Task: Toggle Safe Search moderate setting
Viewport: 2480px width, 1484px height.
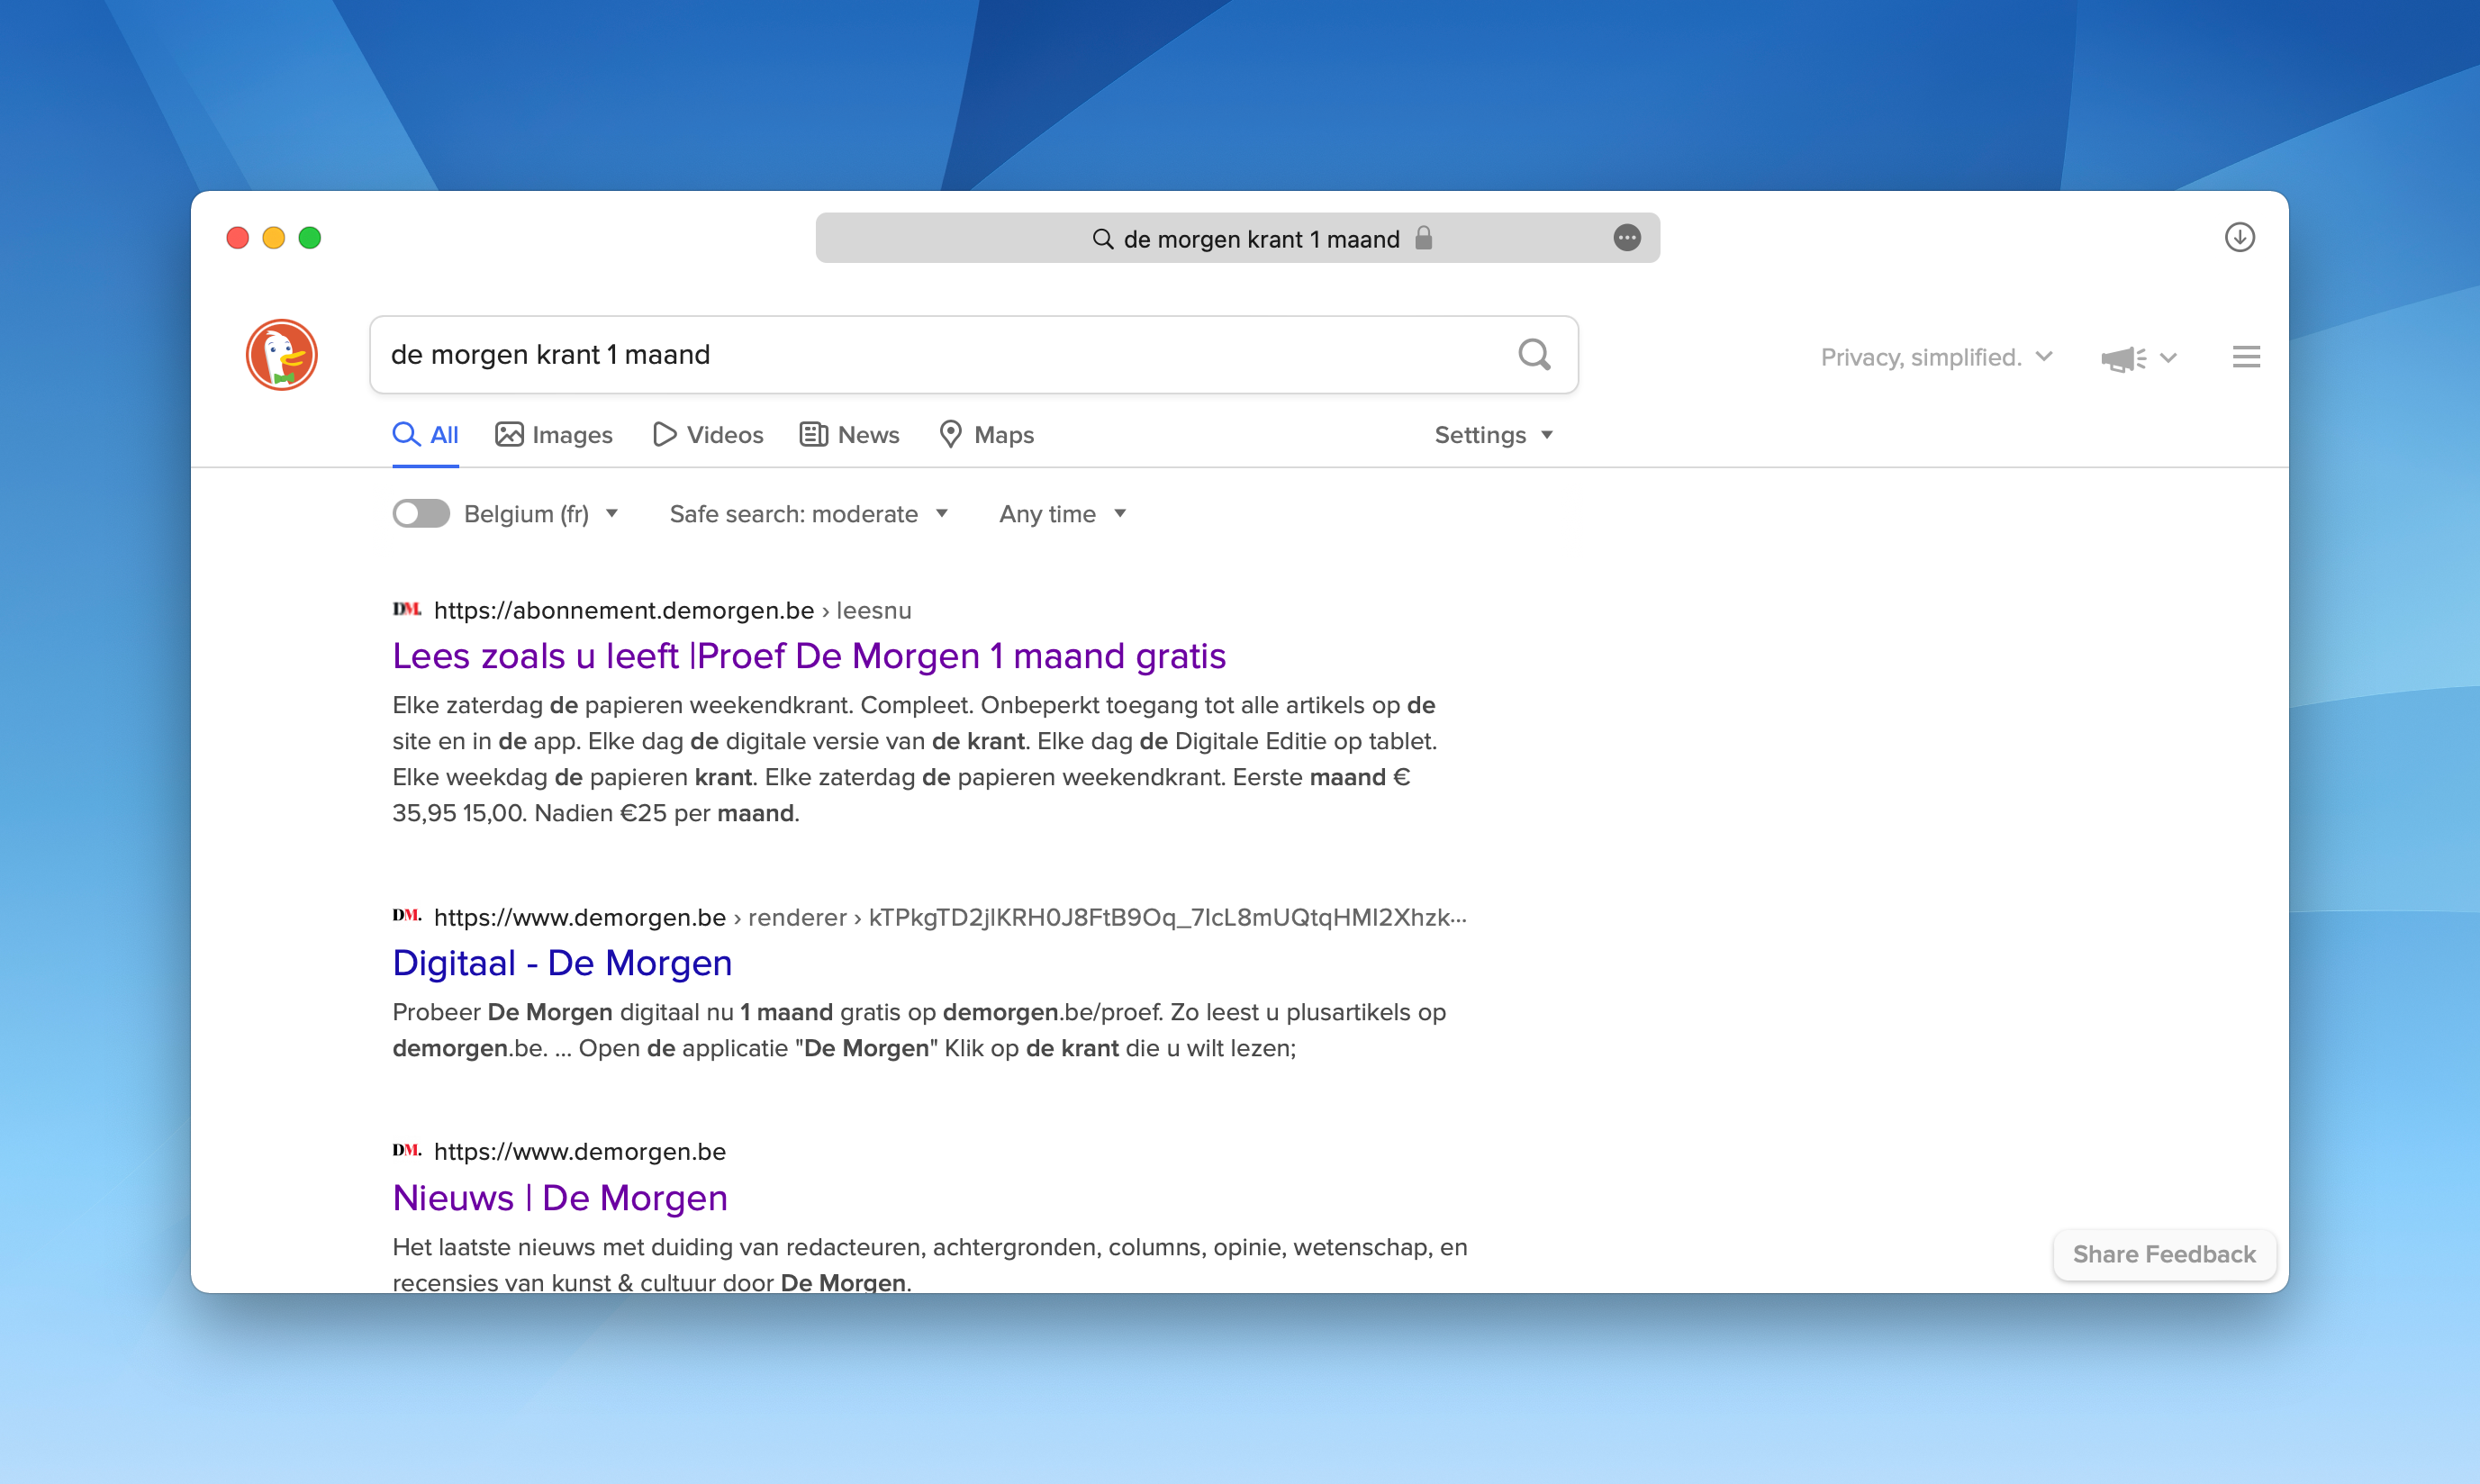Action: coord(802,514)
